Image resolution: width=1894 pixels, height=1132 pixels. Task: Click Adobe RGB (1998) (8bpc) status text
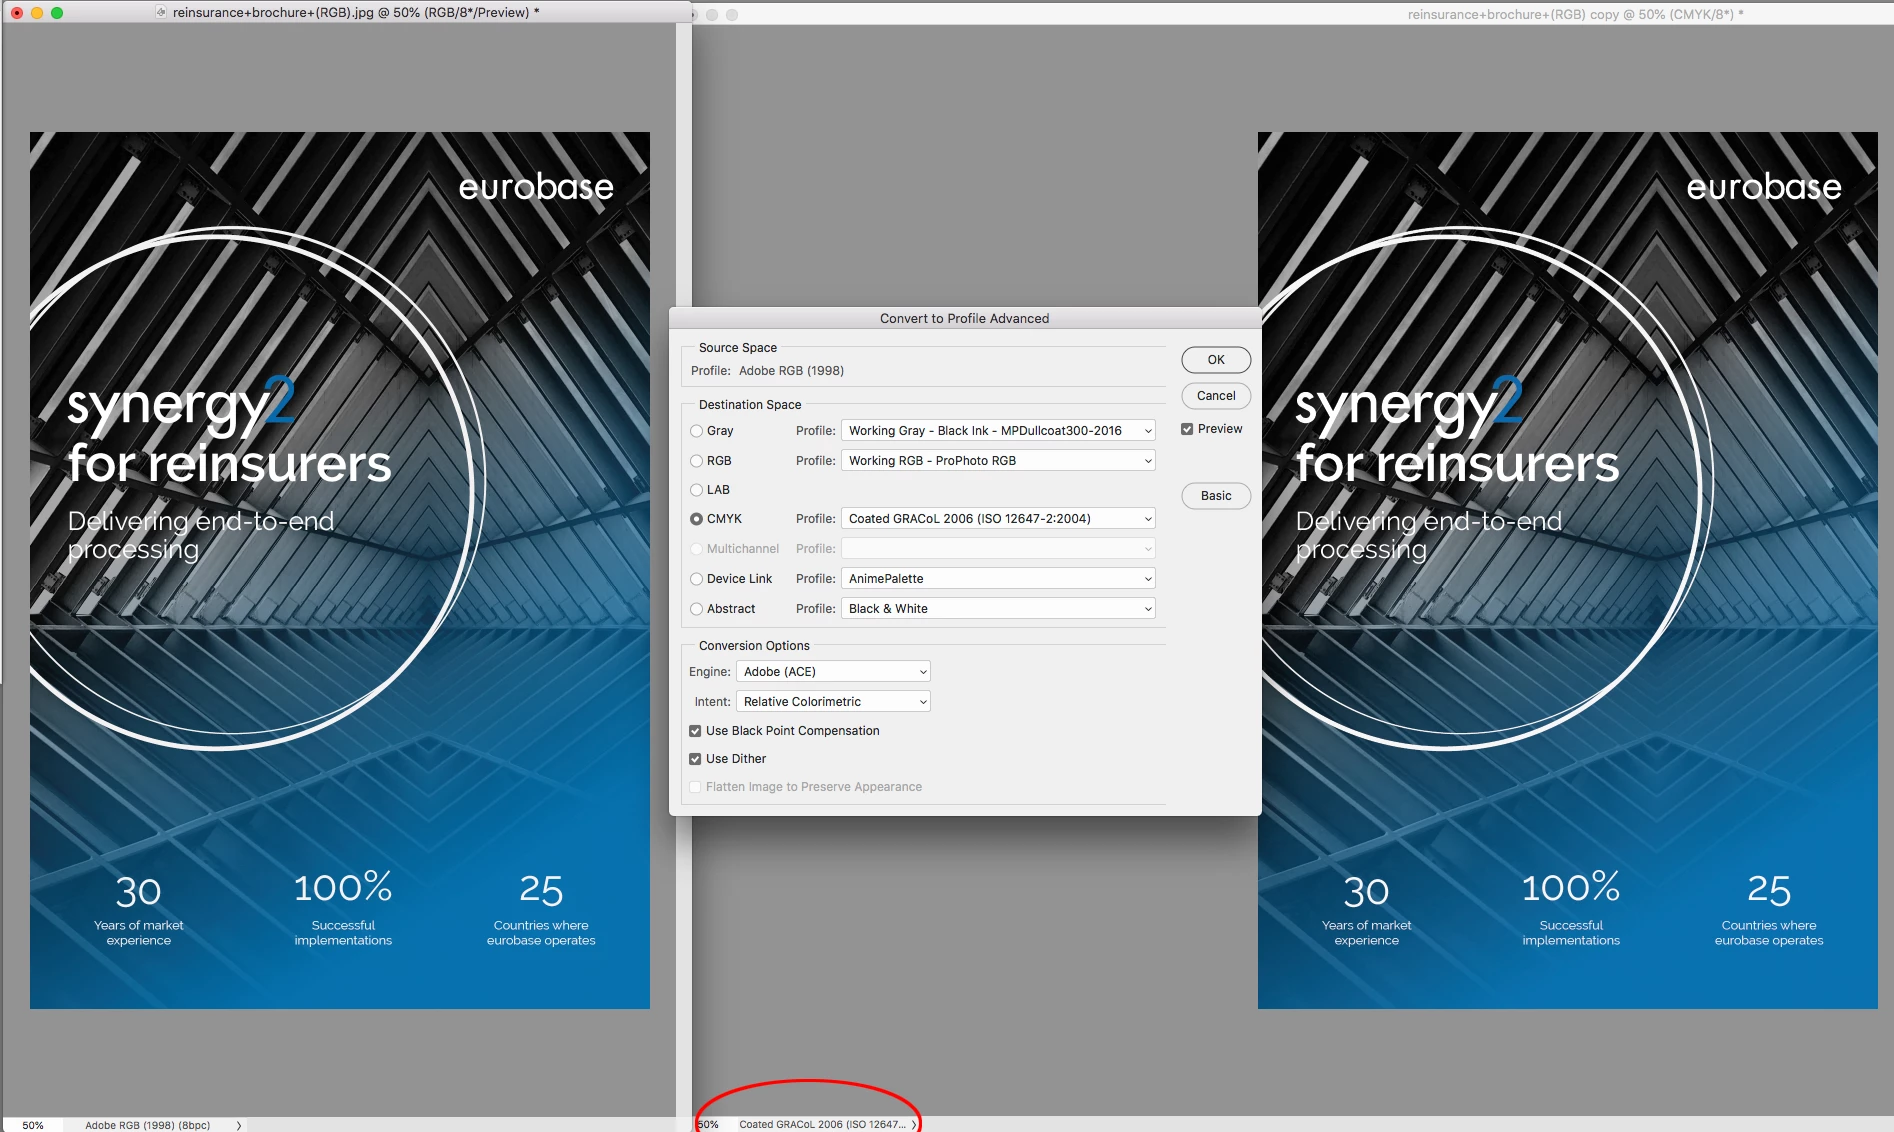tap(148, 1125)
